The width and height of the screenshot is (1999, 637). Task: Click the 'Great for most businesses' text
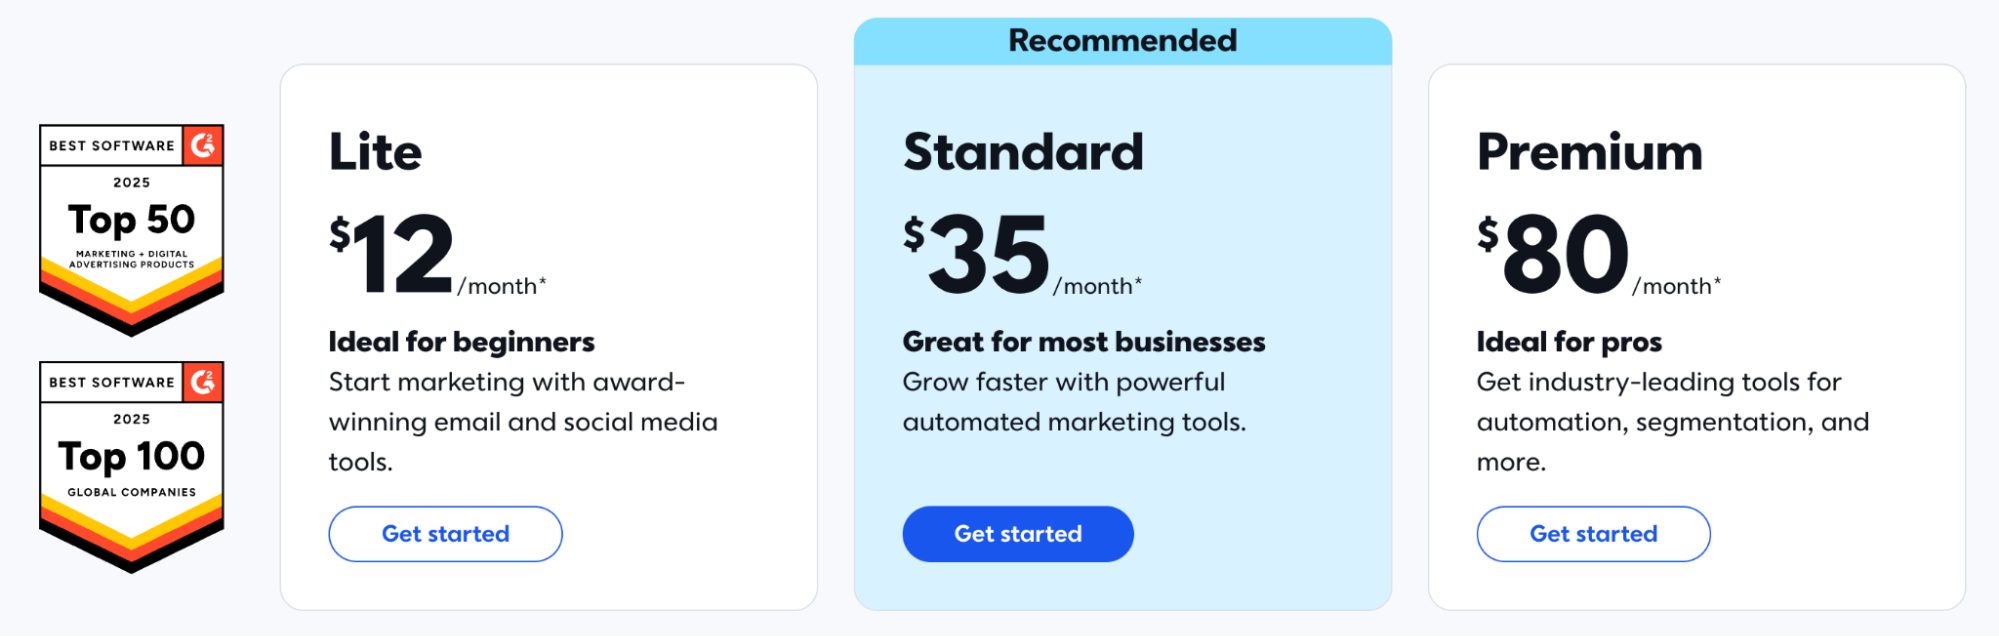click(1084, 341)
